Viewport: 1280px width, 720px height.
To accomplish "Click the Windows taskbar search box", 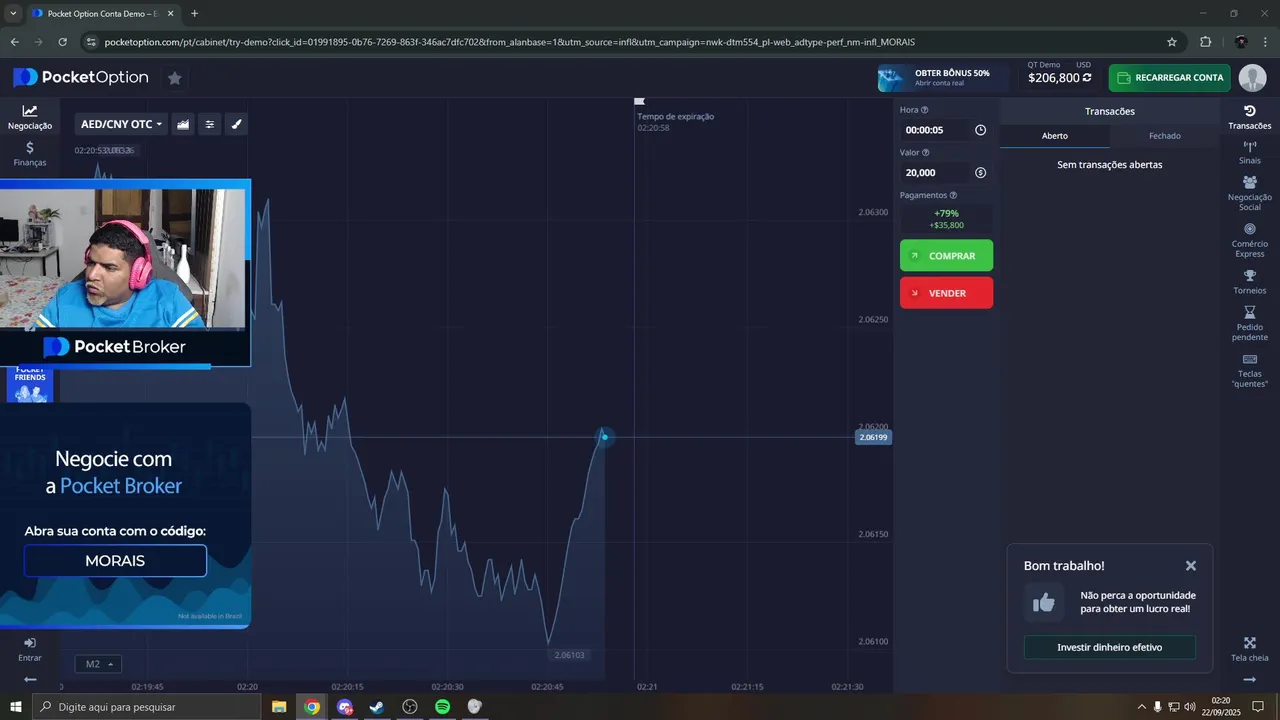I will click(x=148, y=707).
